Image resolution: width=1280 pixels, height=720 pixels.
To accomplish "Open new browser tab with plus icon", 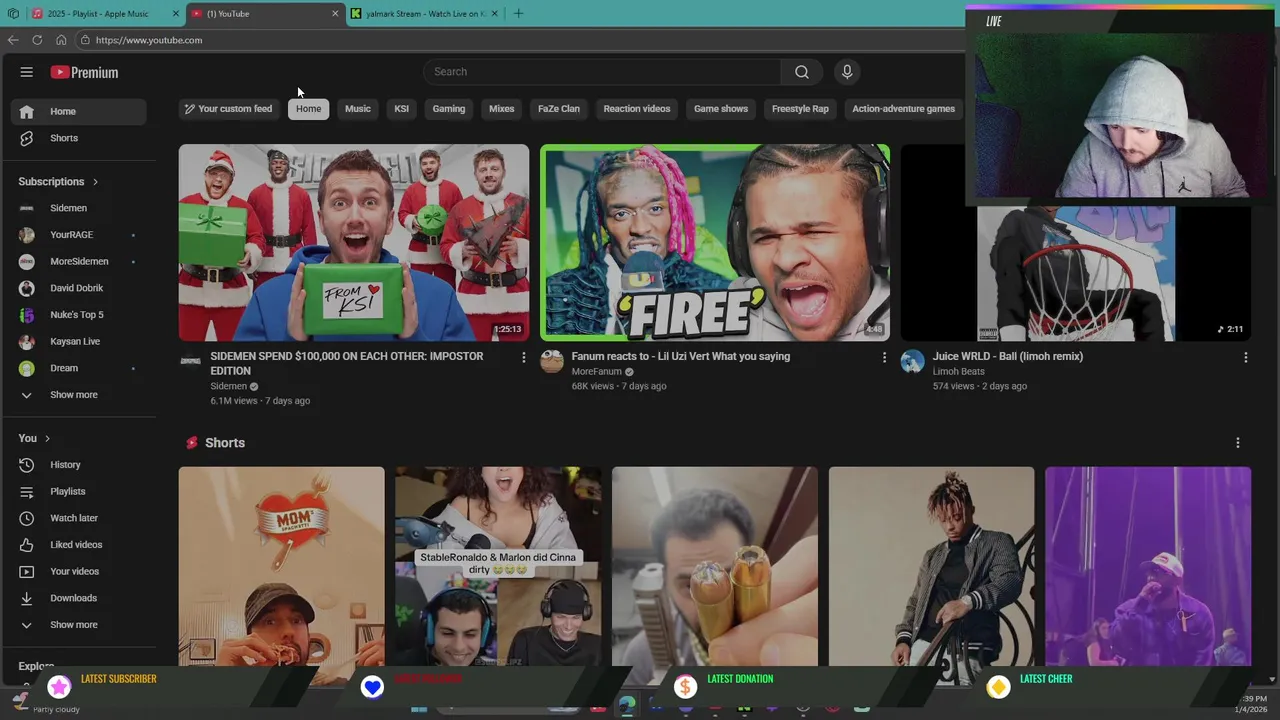I will pos(518,13).
